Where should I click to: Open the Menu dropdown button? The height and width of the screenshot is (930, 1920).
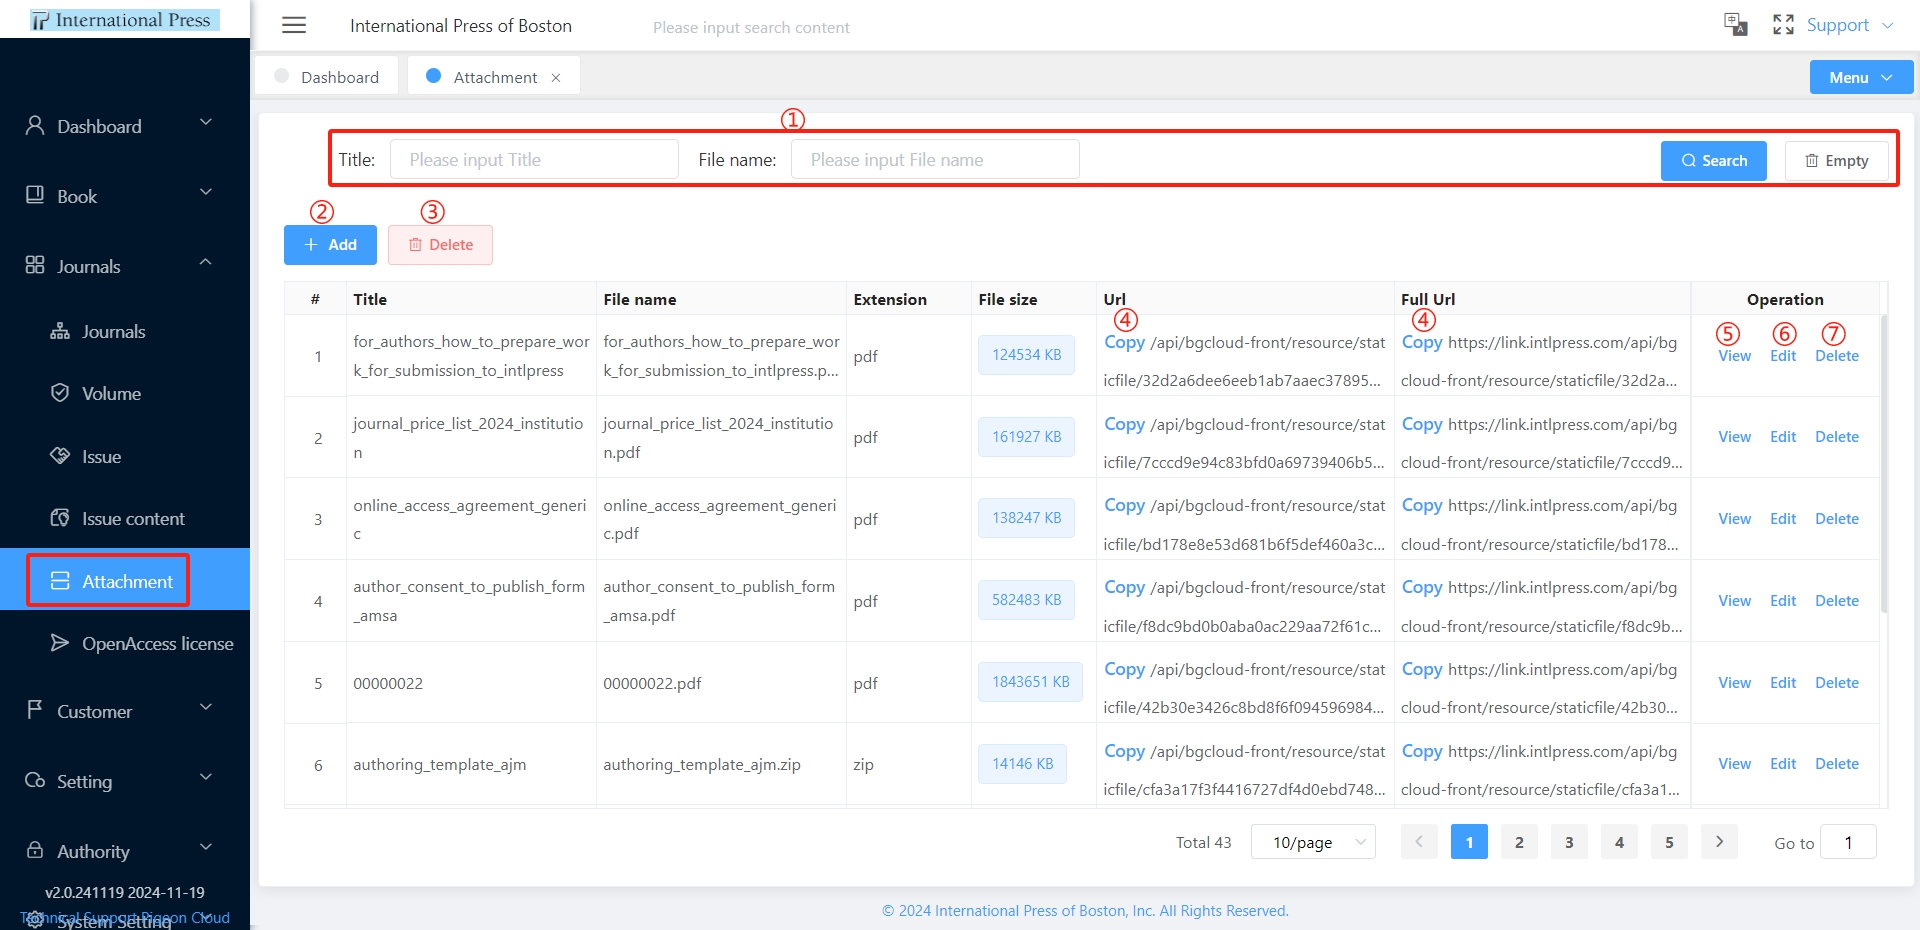[x=1861, y=77]
